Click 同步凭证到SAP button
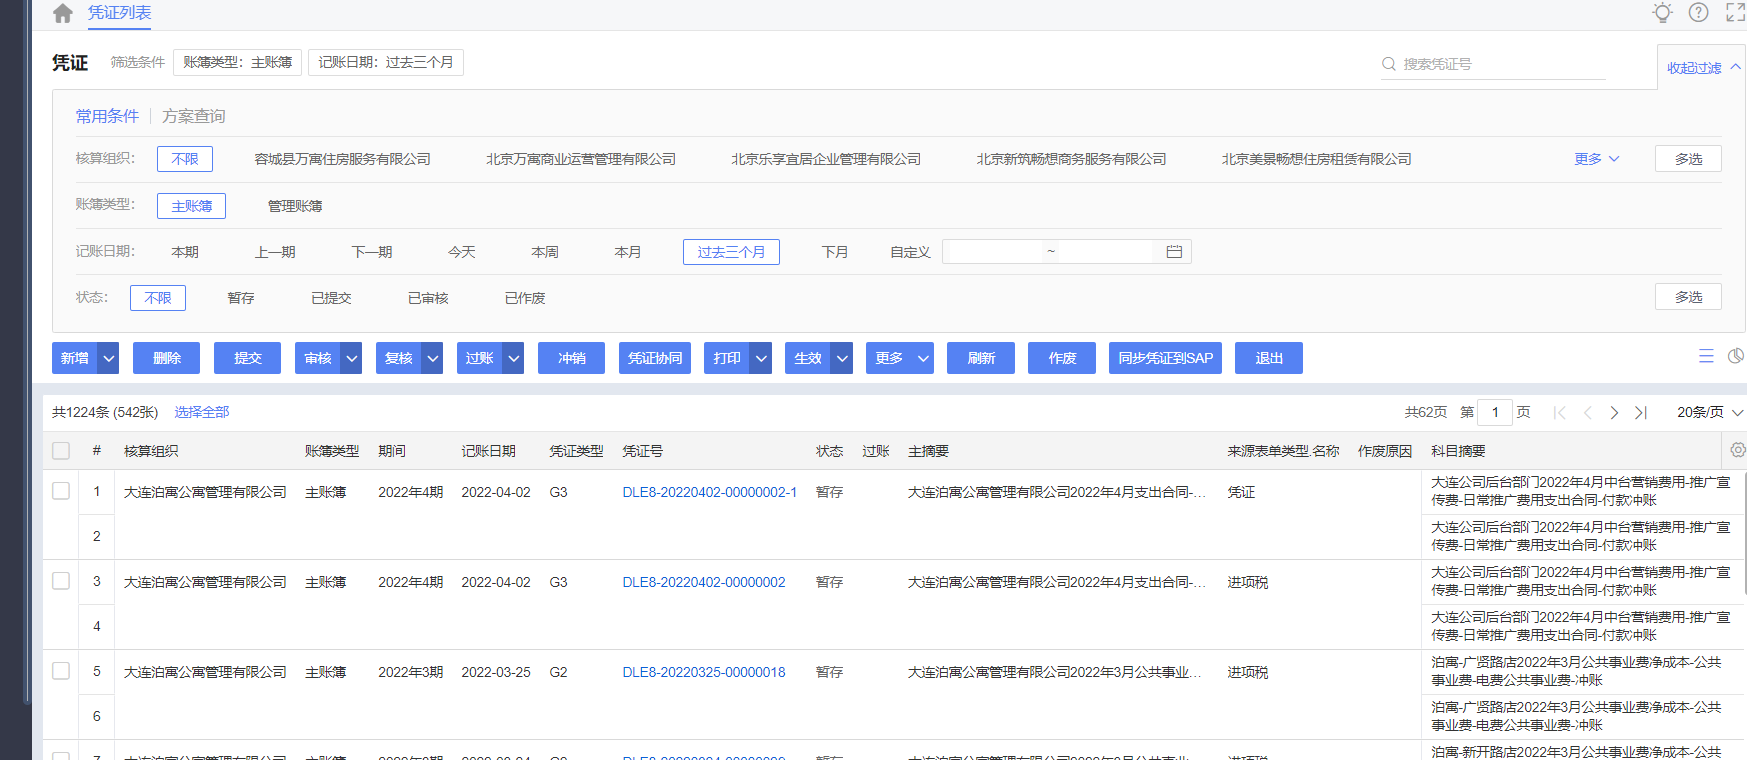This screenshot has height=760, width=1747. (1165, 358)
